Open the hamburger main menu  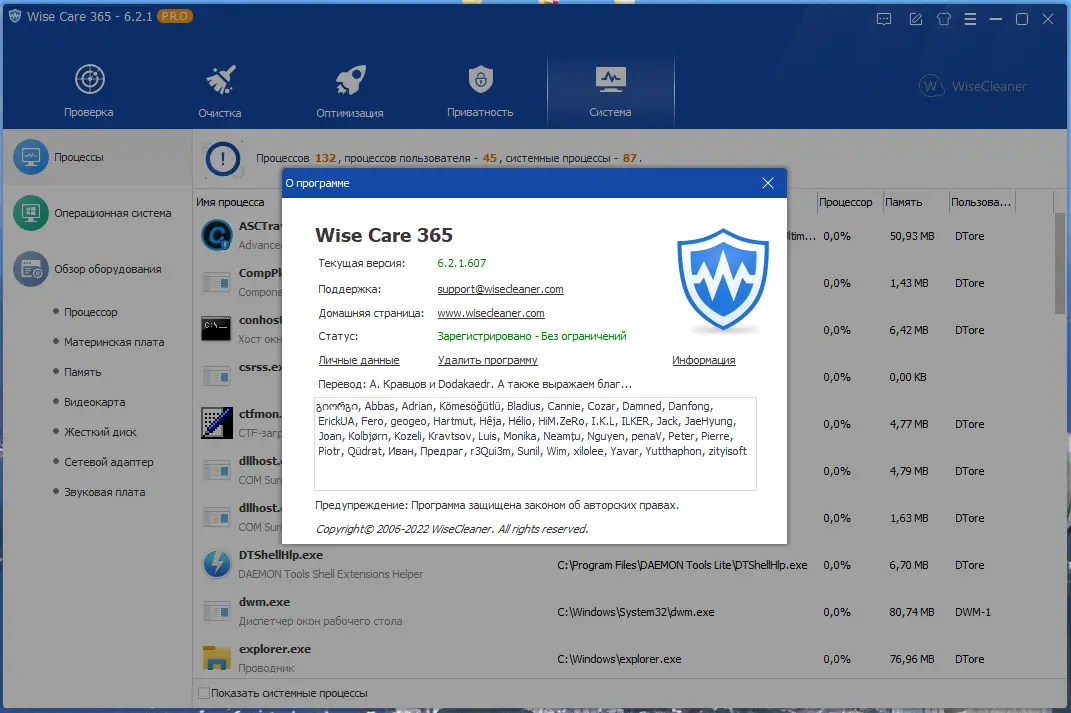[970, 18]
